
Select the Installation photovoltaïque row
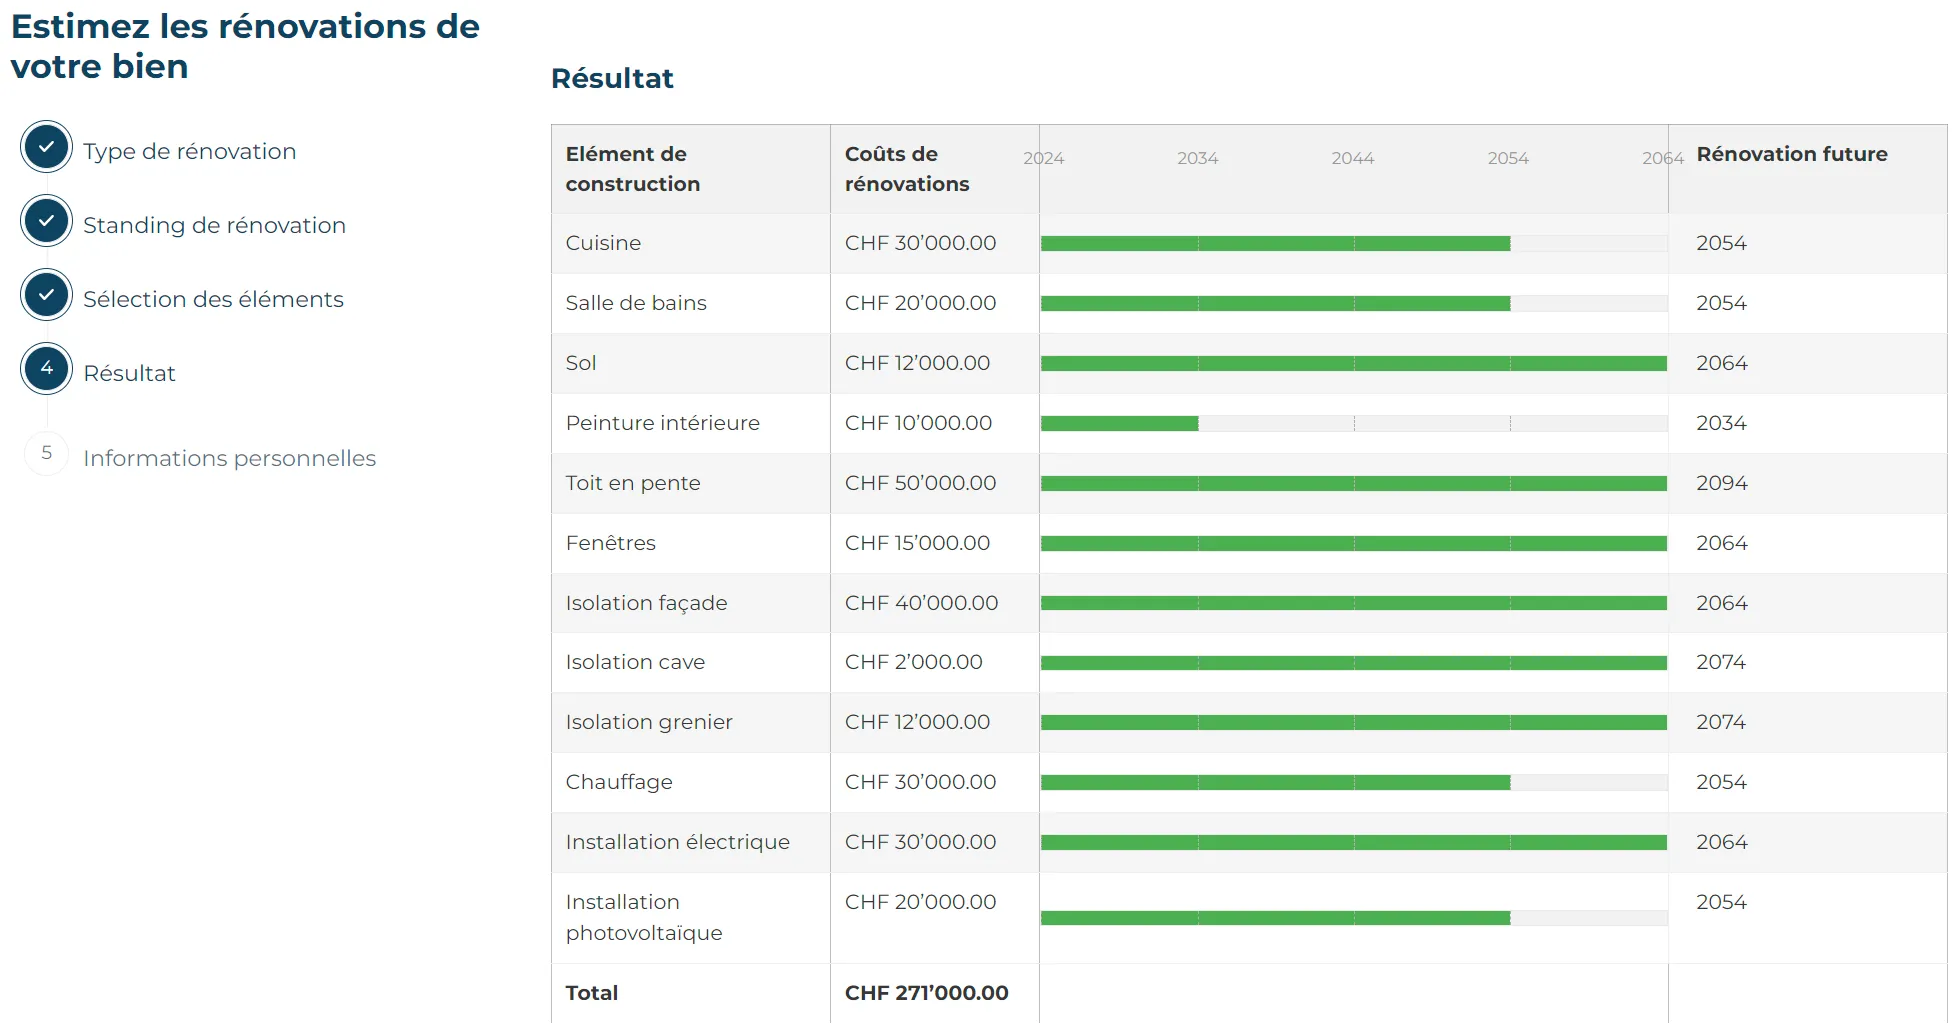click(x=644, y=917)
